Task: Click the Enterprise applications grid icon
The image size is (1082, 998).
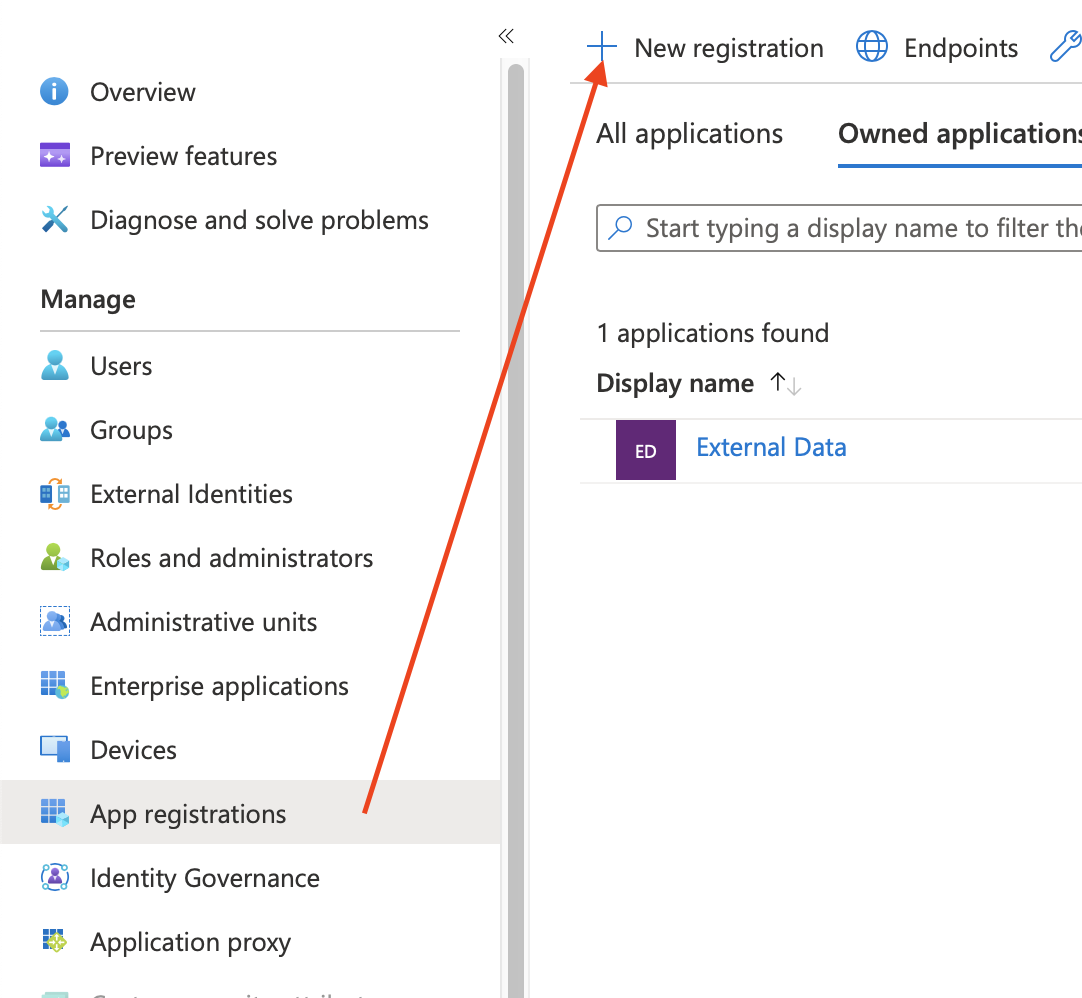Action: tap(54, 686)
